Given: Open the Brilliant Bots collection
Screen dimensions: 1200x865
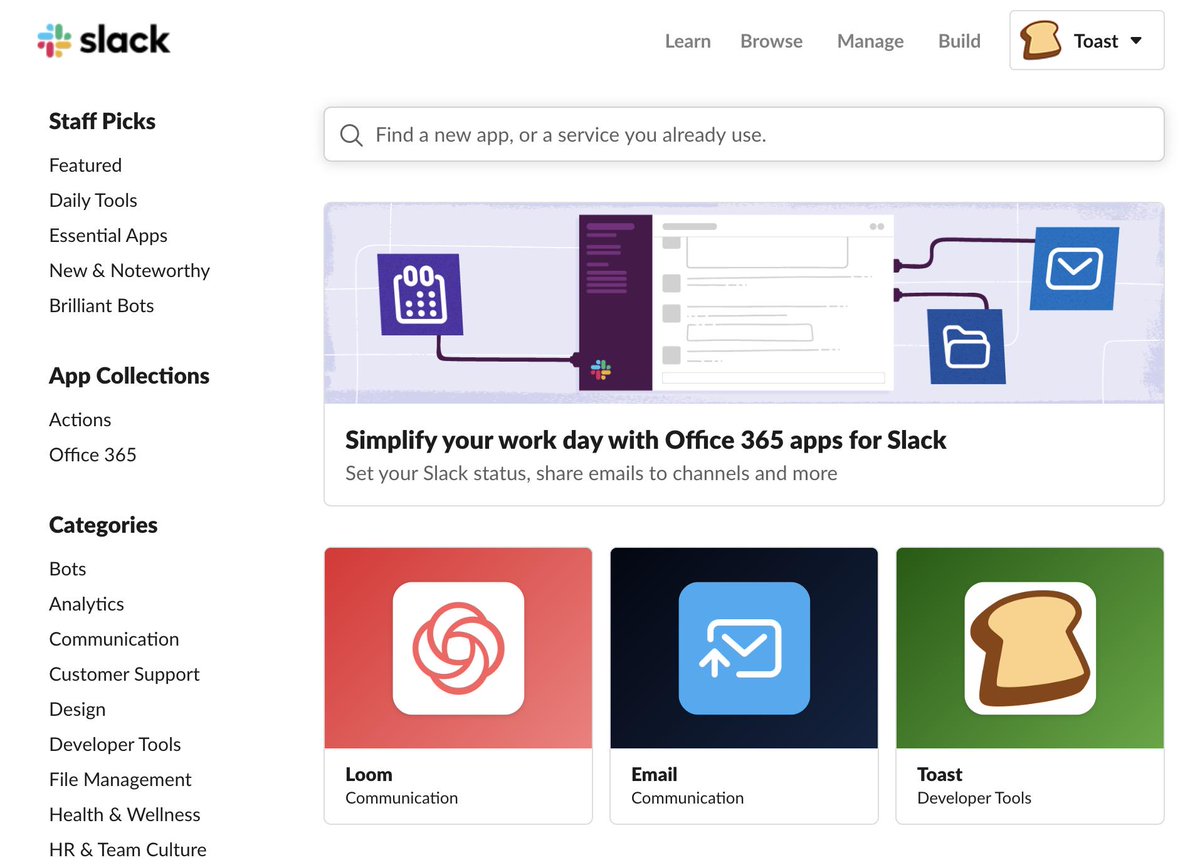Looking at the screenshot, I should click(101, 305).
